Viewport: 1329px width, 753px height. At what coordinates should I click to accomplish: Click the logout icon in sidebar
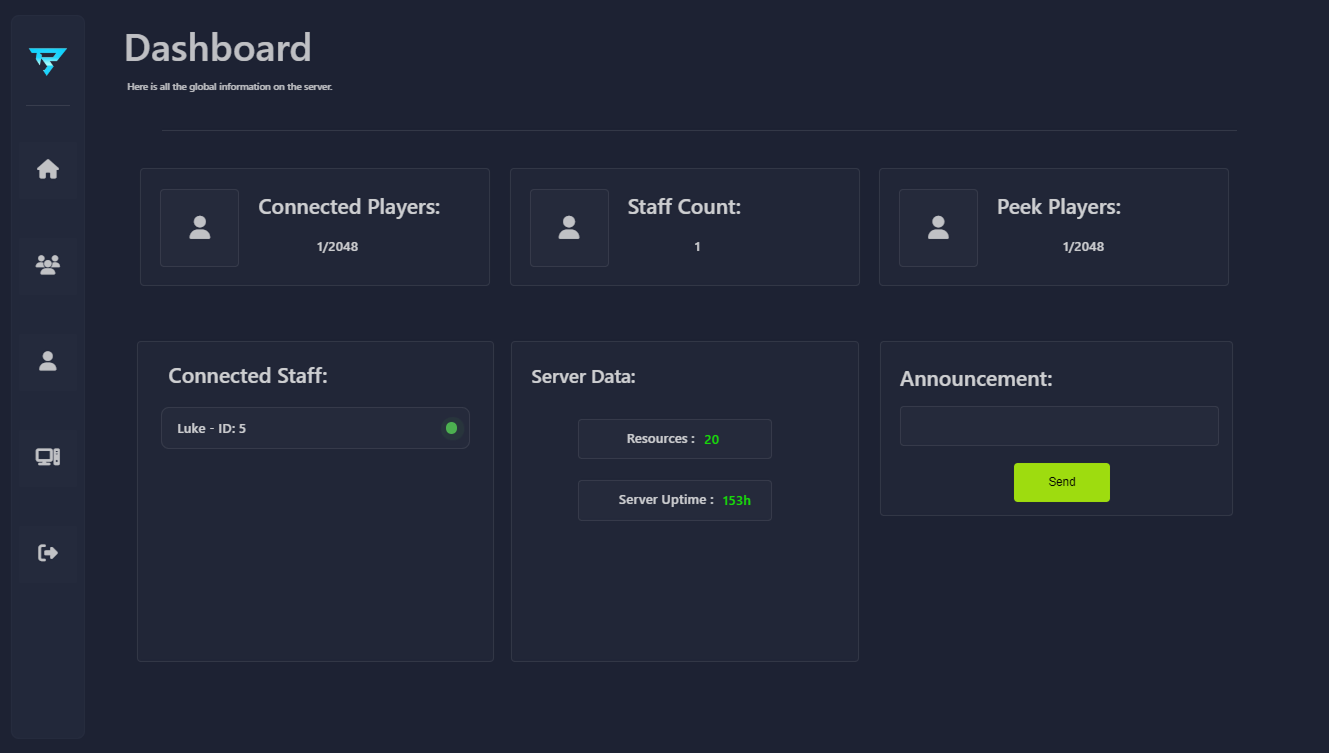[x=48, y=553]
